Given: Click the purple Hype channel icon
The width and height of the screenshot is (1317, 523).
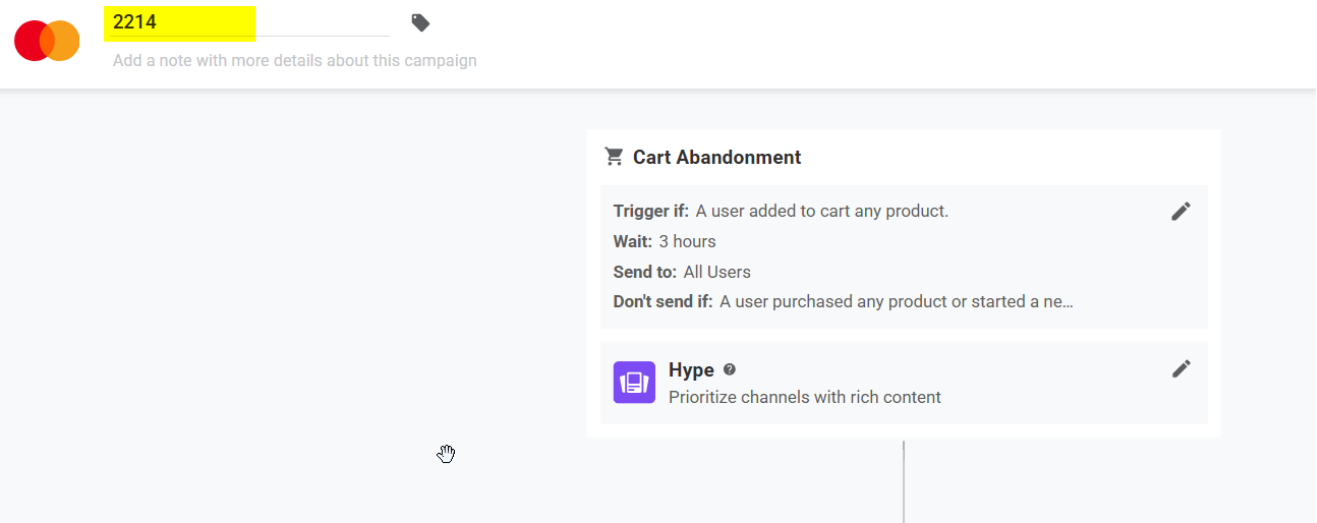Looking at the screenshot, I should point(634,382).
